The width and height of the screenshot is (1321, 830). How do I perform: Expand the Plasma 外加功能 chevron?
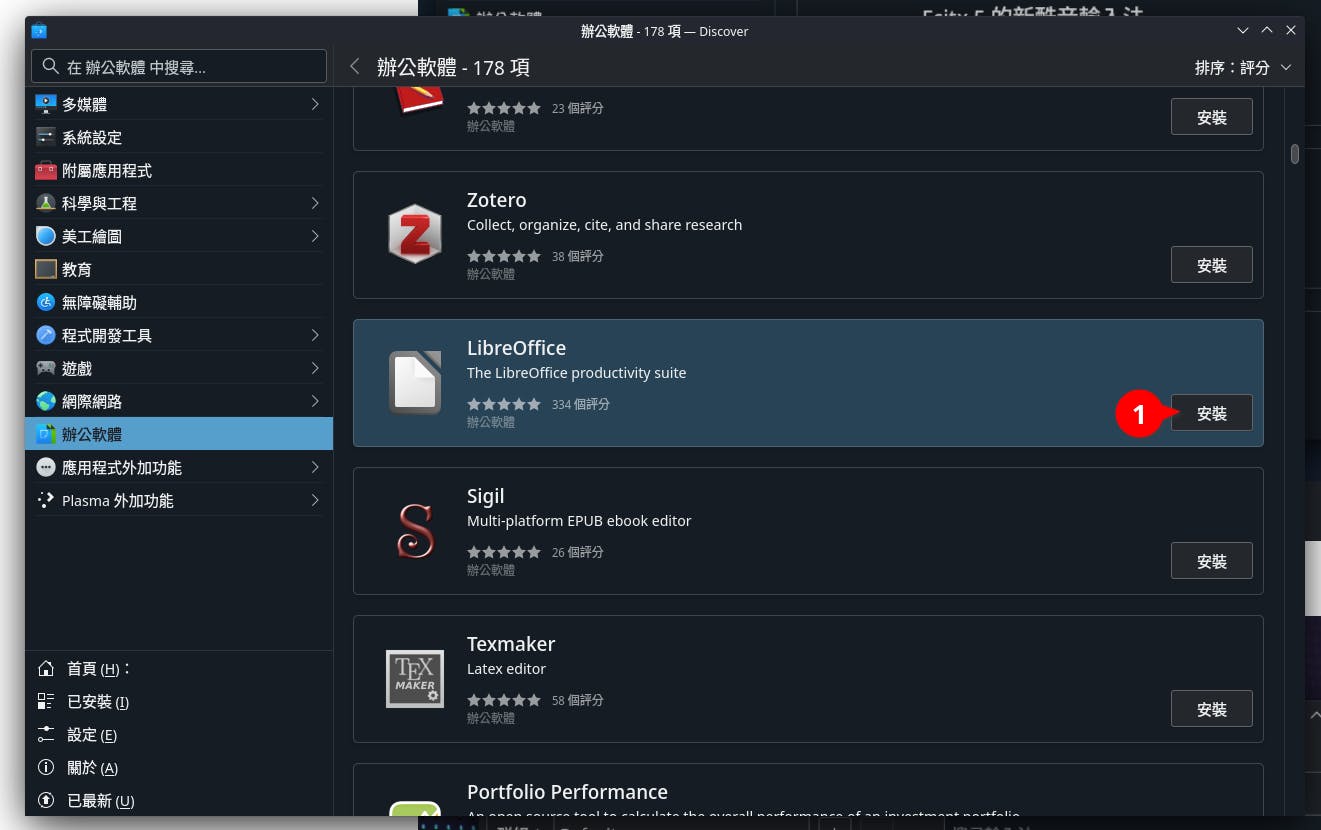tap(315, 500)
